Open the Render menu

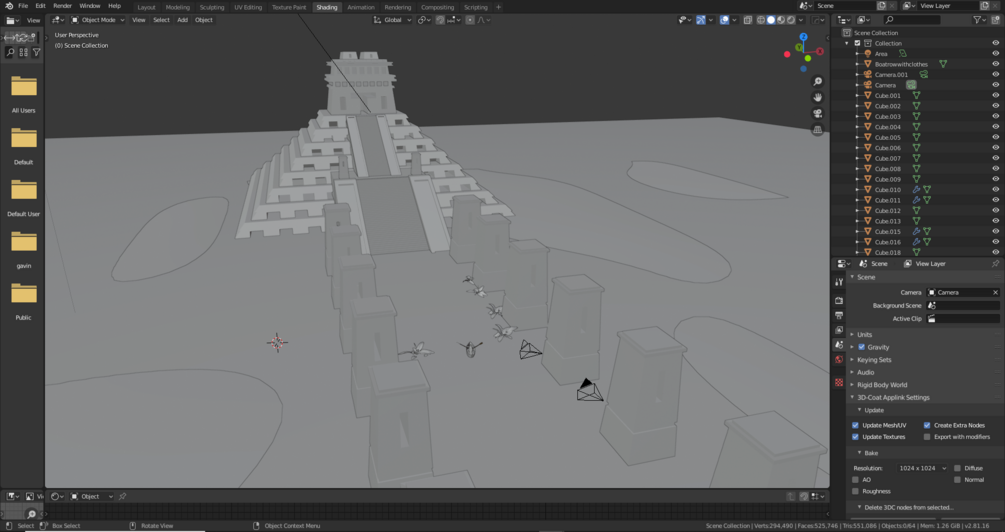(x=62, y=6)
